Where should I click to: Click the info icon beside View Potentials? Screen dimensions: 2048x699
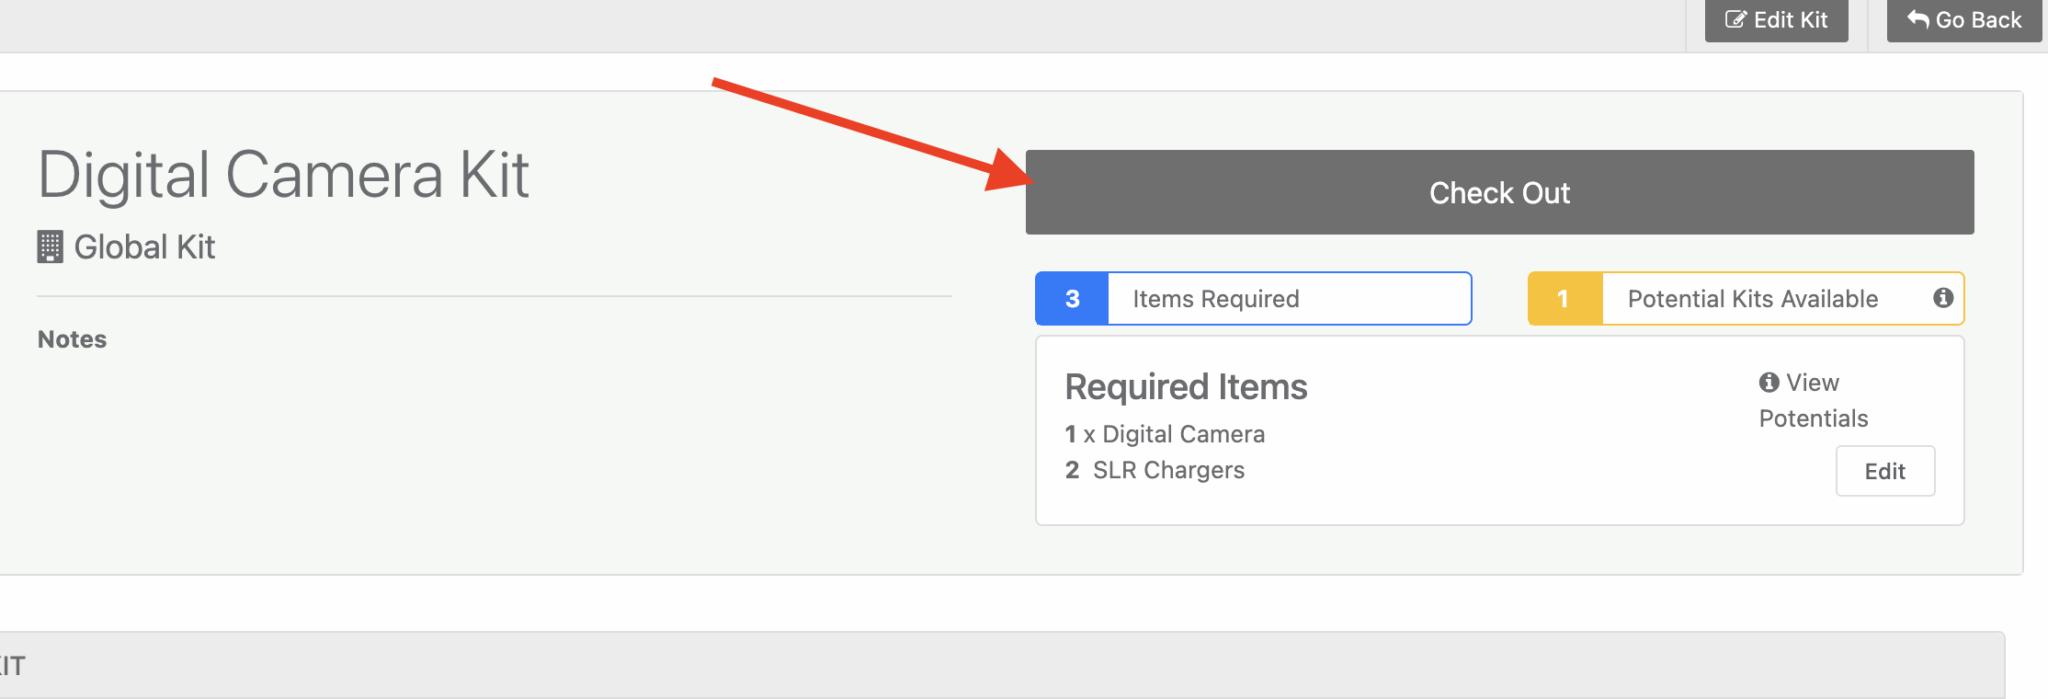1769,383
